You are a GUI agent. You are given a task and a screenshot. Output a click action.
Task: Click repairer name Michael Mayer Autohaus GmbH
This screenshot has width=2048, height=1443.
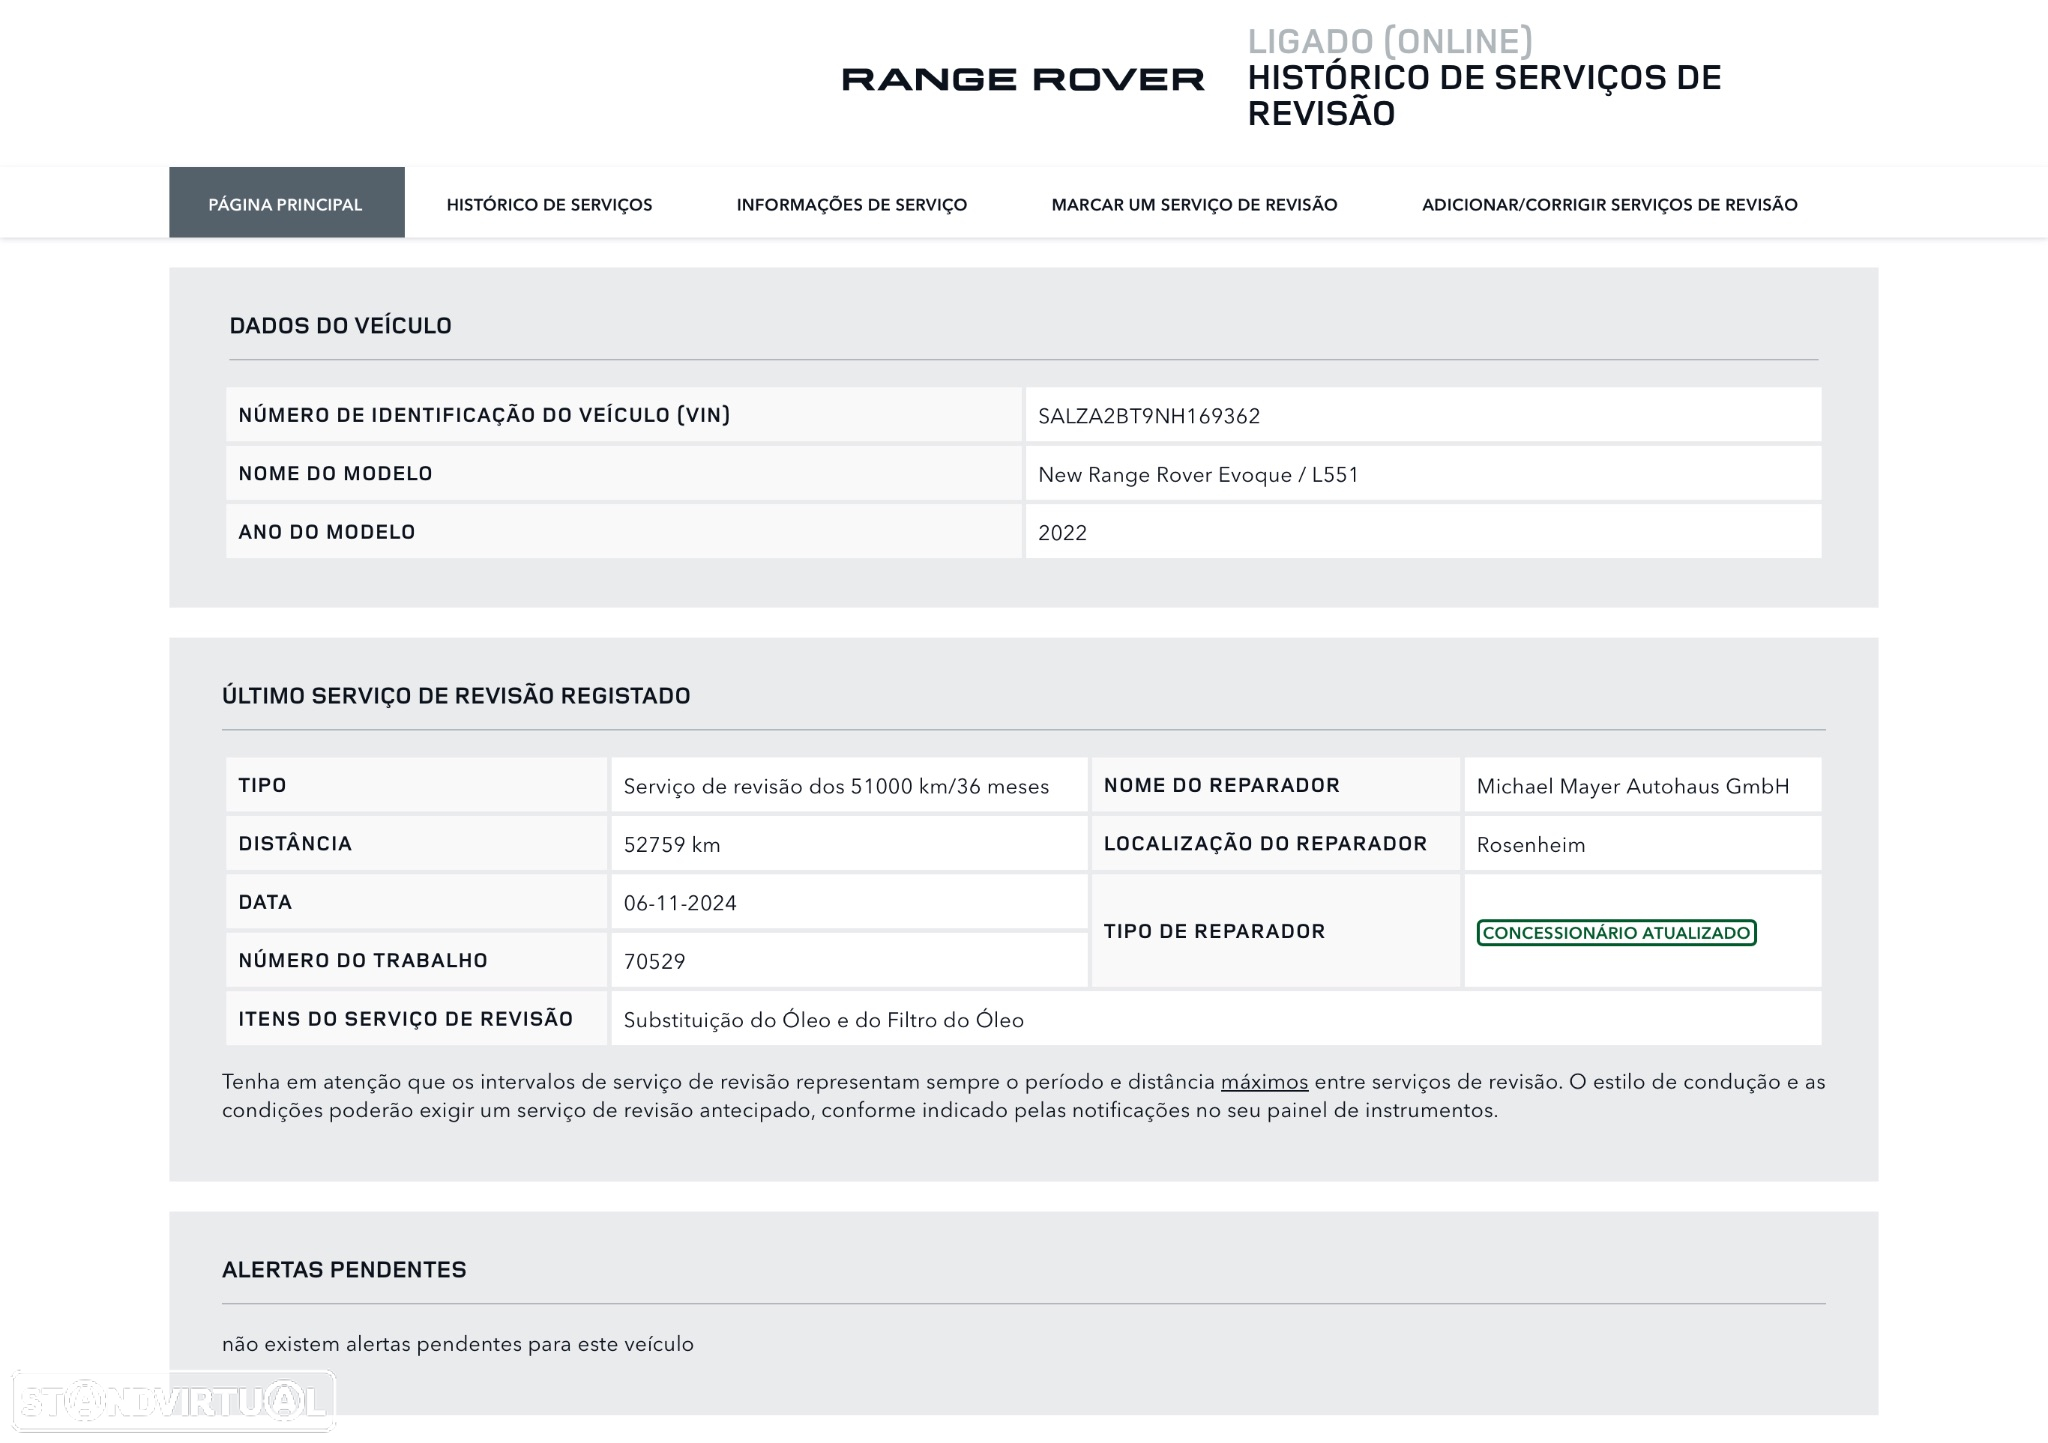click(1633, 786)
